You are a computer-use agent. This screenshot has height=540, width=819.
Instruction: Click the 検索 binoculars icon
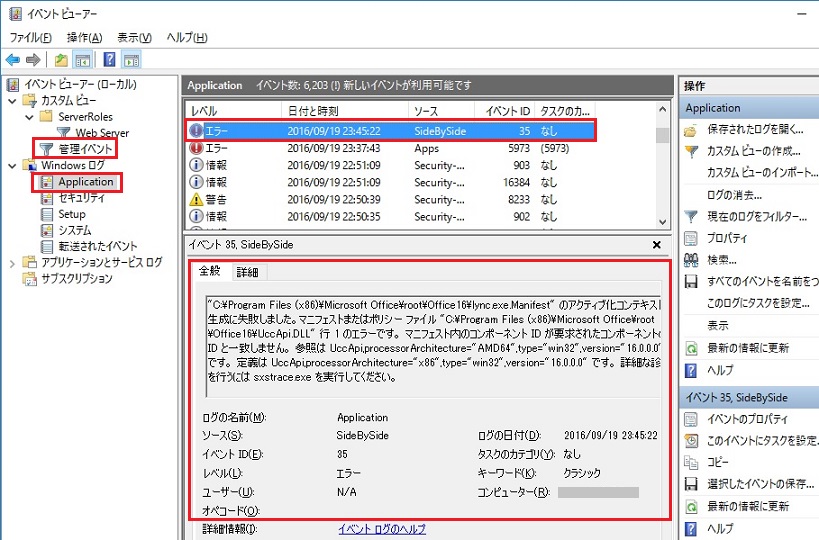(691, 260)
